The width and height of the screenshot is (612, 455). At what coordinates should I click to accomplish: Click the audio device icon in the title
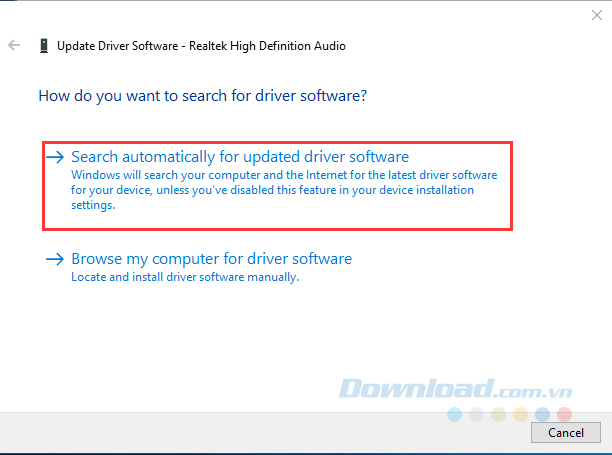44,46
